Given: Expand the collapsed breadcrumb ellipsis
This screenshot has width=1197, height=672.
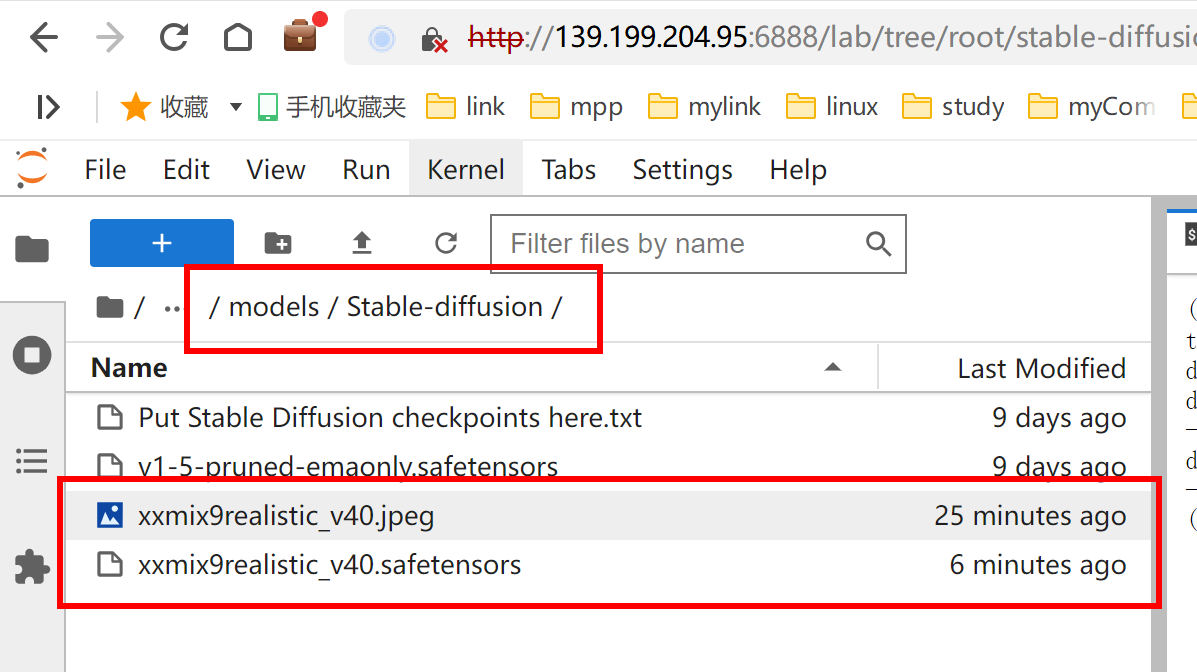Looking at the screenshot, I should 172,307.
